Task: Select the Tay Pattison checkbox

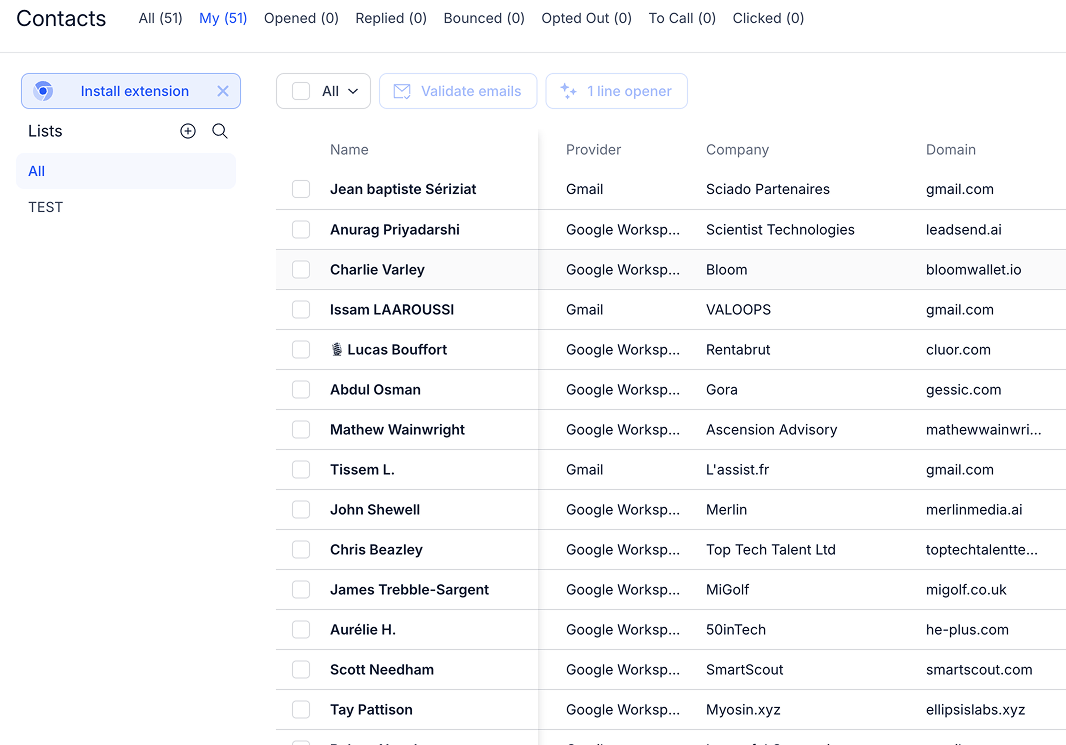Action: pos(301,710)
